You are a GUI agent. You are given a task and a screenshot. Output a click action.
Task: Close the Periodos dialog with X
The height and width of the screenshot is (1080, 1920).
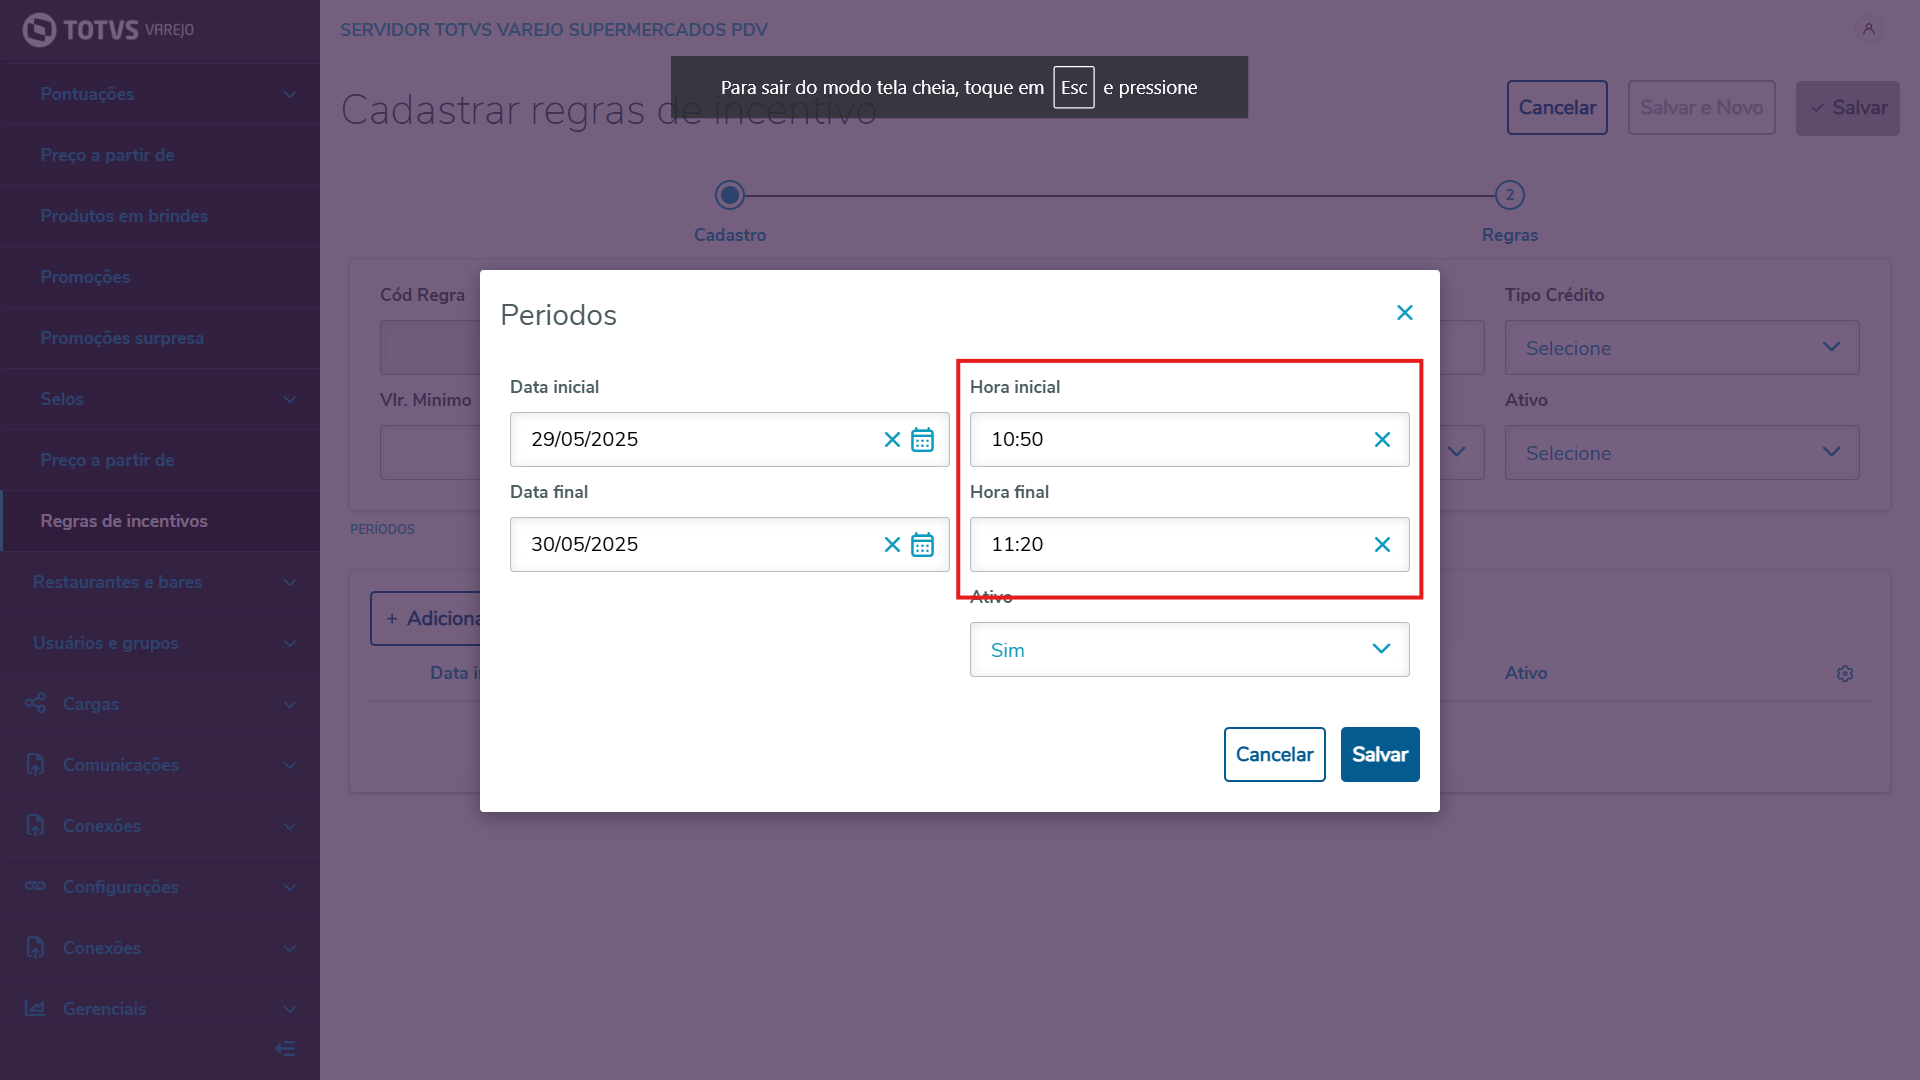[1404, 313]
